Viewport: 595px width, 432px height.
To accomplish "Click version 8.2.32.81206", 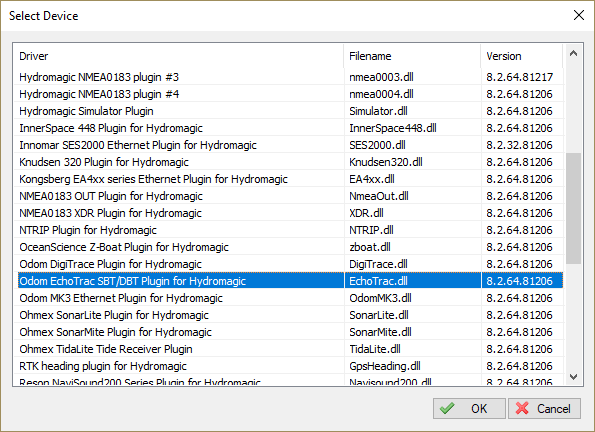I will click(x=519, y=145).
